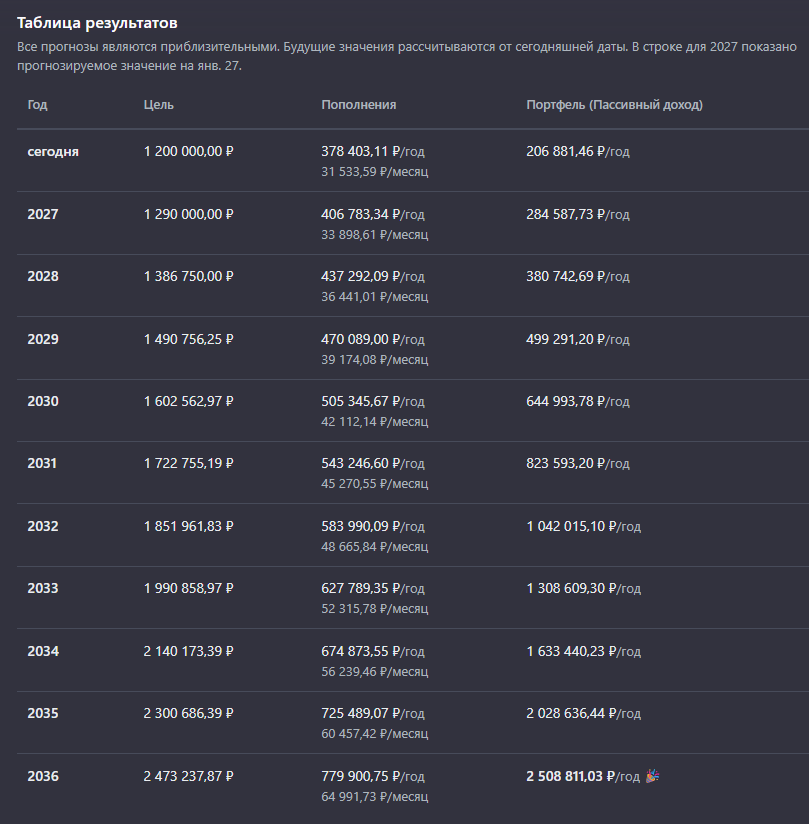Click the 2028 goal value 1 386 750,00 ₽
Viewport: 809px width, 824px height.
point(188,277)
